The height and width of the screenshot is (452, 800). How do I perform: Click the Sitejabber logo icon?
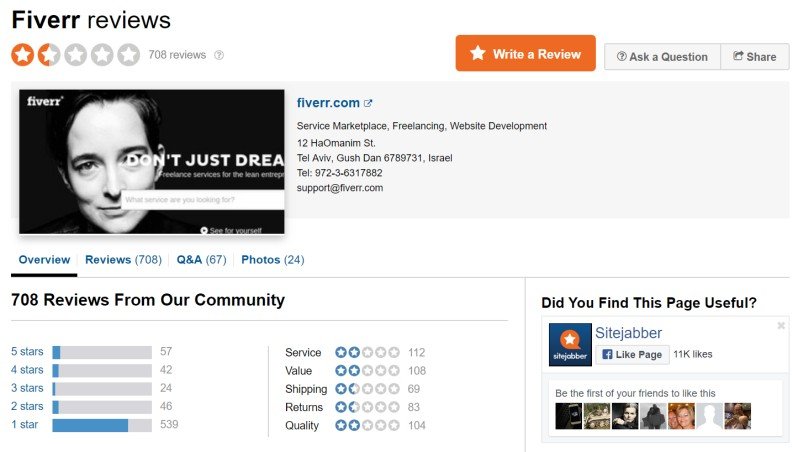point(570,344)
